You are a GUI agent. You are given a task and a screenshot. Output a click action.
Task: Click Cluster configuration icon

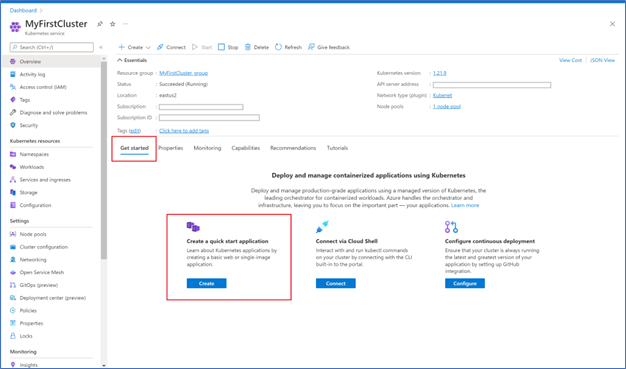coord(13,247)
